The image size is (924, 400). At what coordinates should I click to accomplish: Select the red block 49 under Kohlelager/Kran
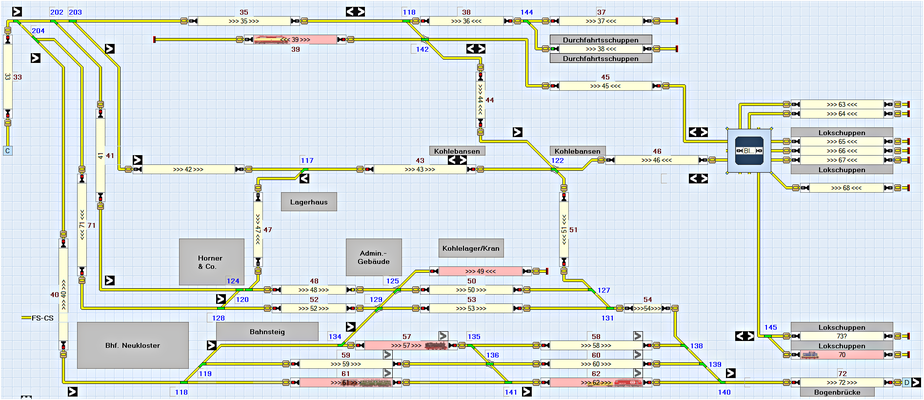[x=480, y=271]
